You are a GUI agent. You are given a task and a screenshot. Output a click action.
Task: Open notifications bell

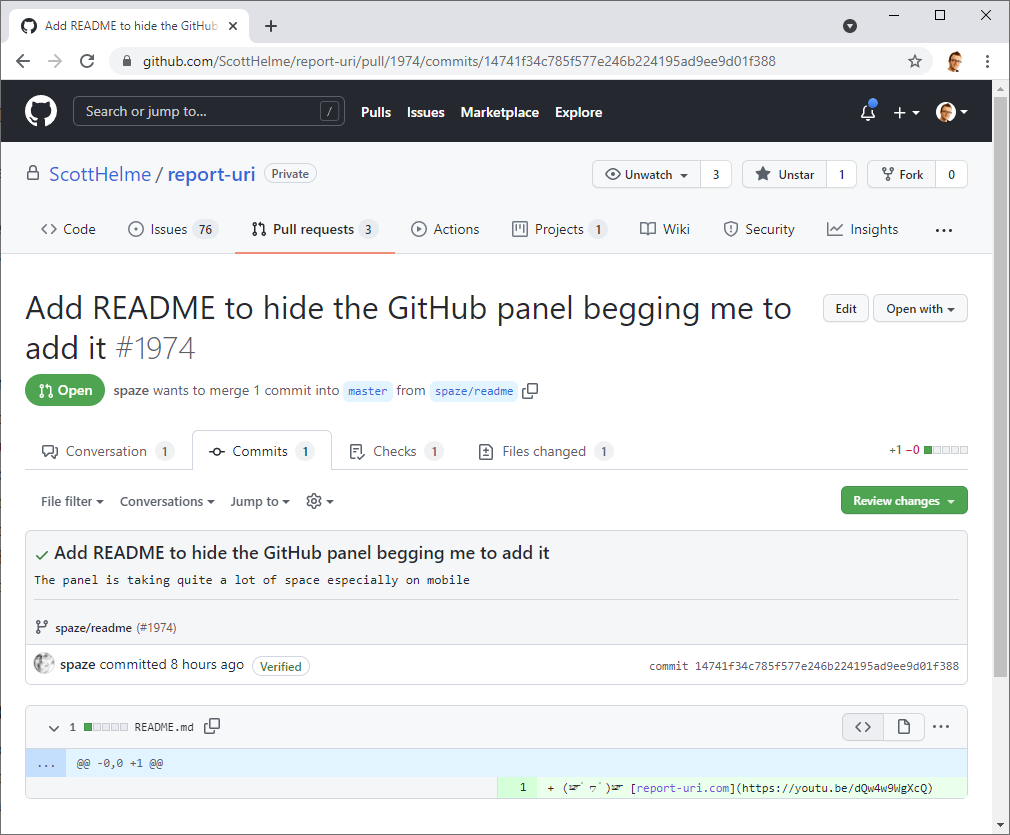pos(868,111)
